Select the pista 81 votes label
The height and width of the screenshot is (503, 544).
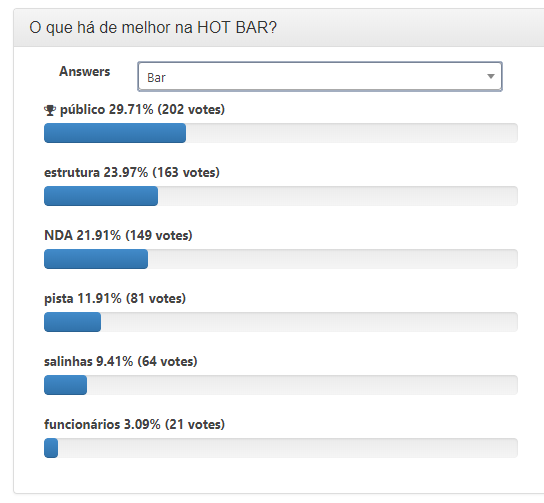pos(115,298)
